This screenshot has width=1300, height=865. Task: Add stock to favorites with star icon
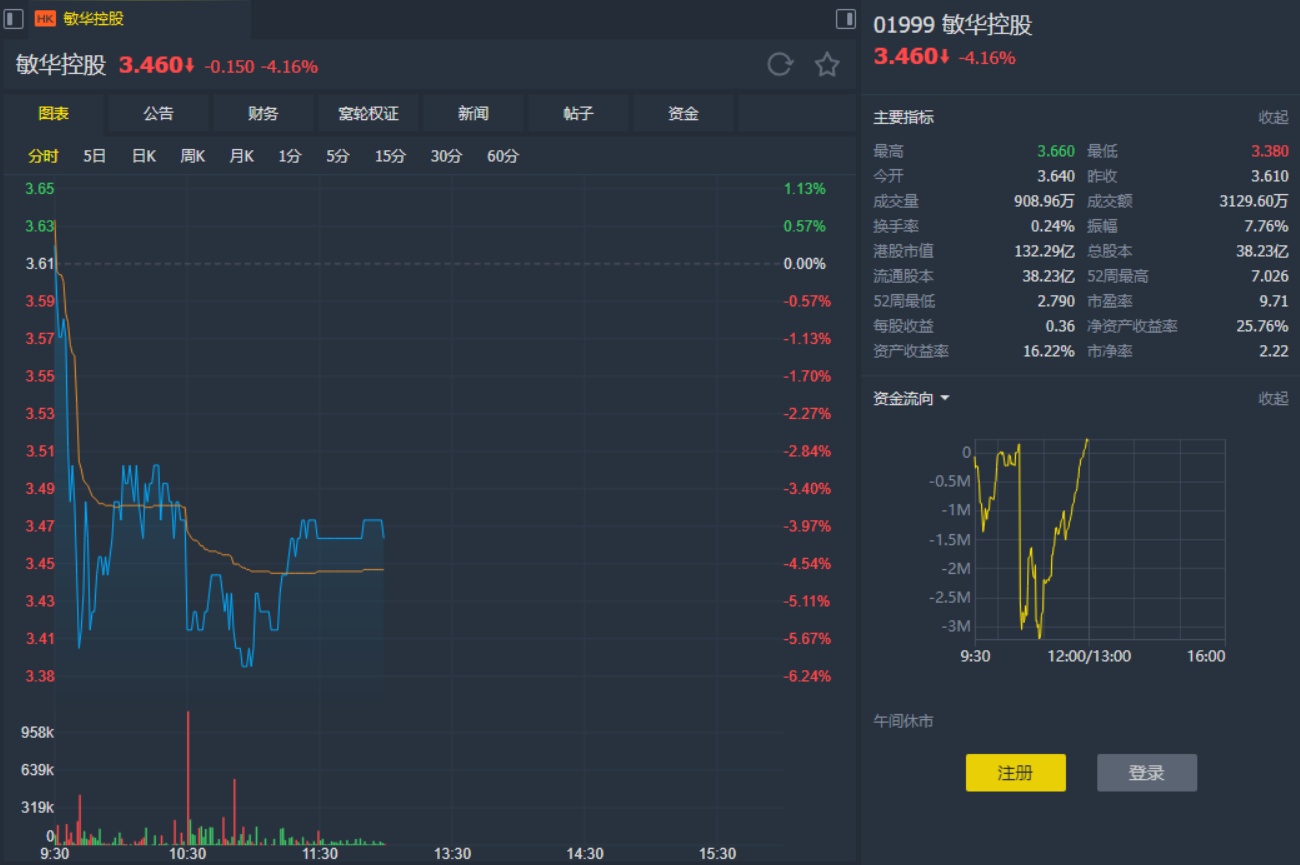point(827,65)
